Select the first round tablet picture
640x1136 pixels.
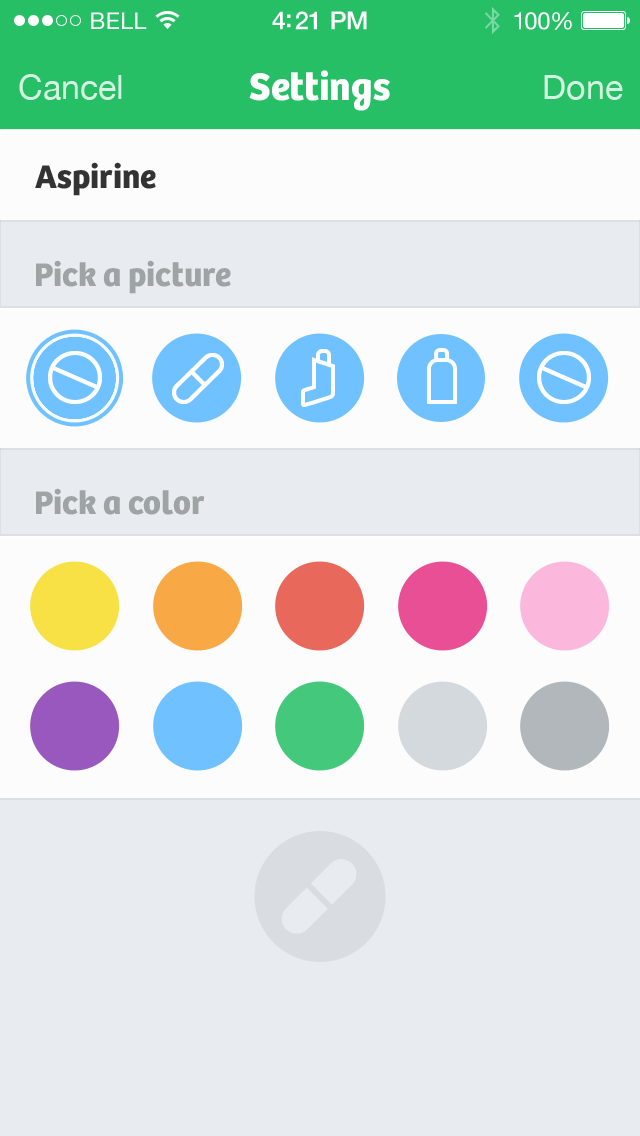pos(75,378)
